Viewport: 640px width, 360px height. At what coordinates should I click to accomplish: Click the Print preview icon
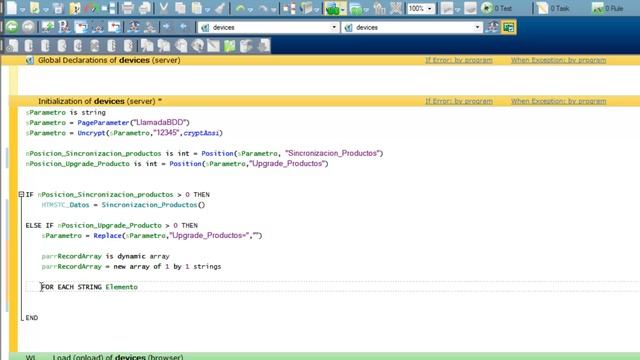click(x=144, y=8)
